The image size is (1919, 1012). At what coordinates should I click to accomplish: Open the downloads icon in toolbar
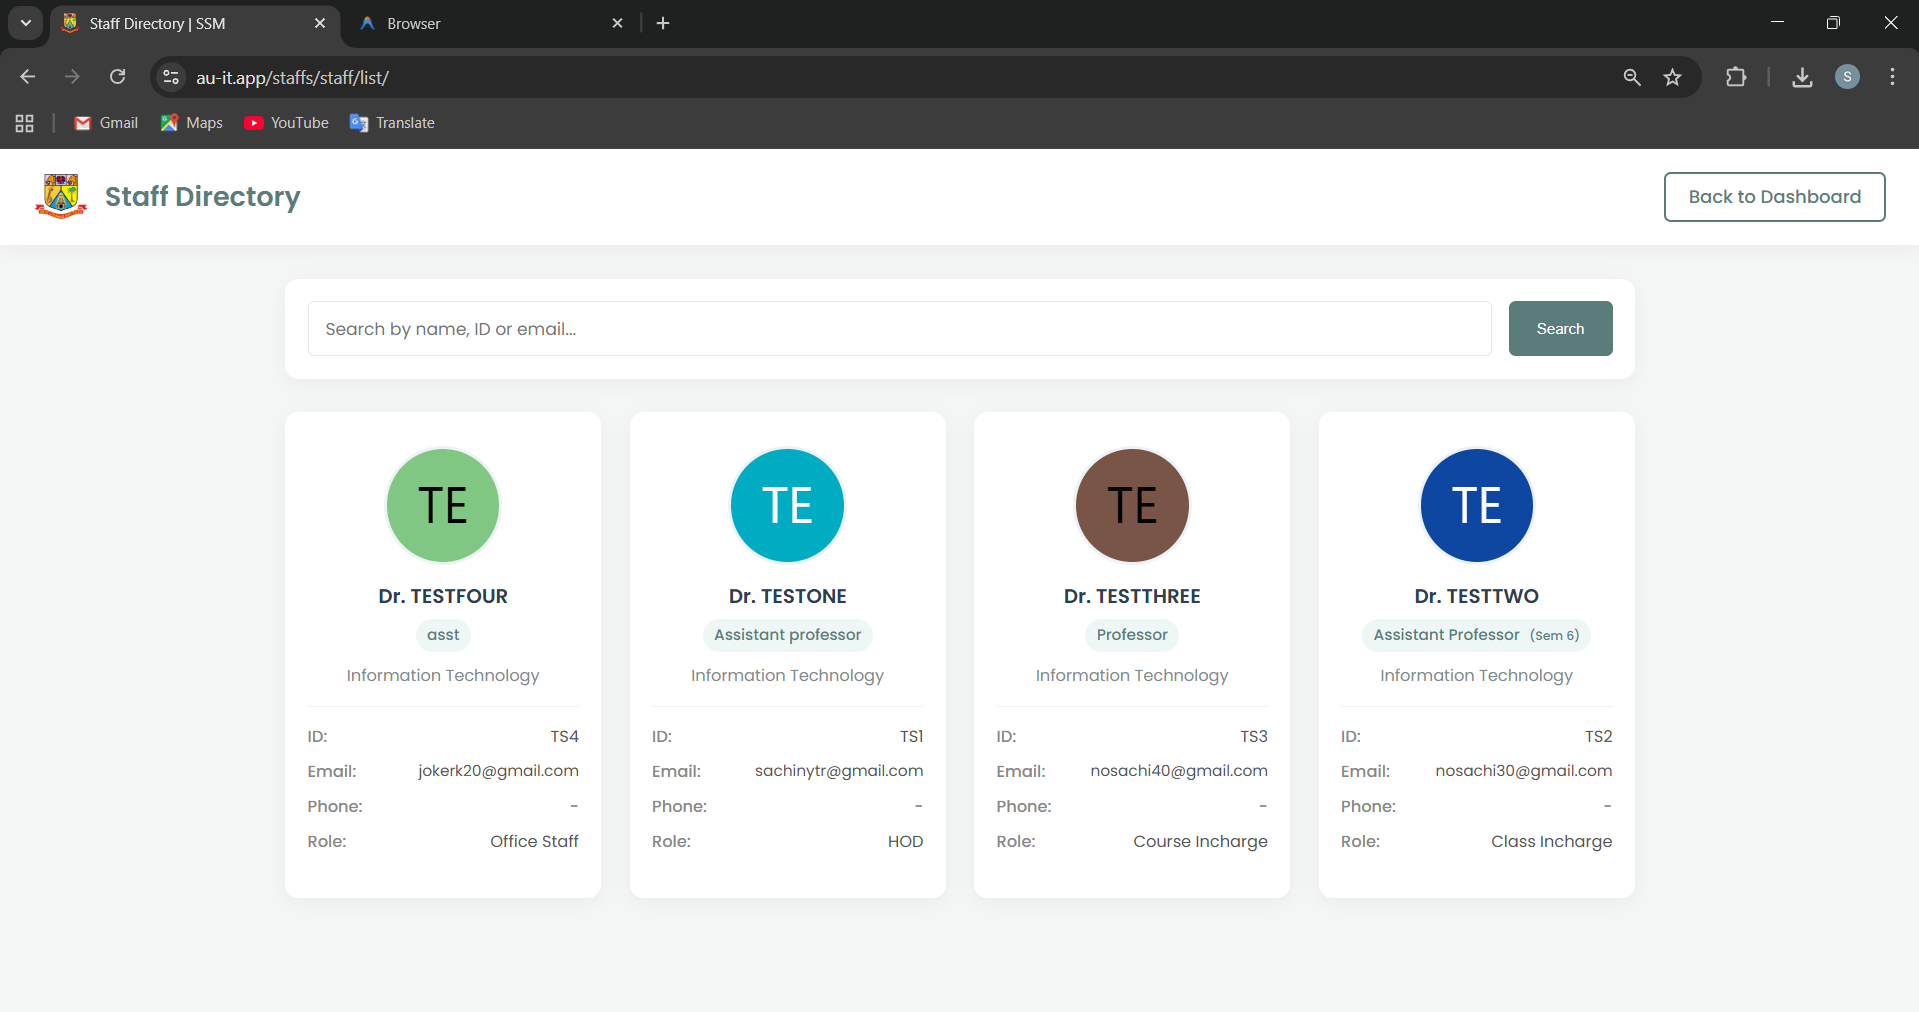(x=1802, y=77)
